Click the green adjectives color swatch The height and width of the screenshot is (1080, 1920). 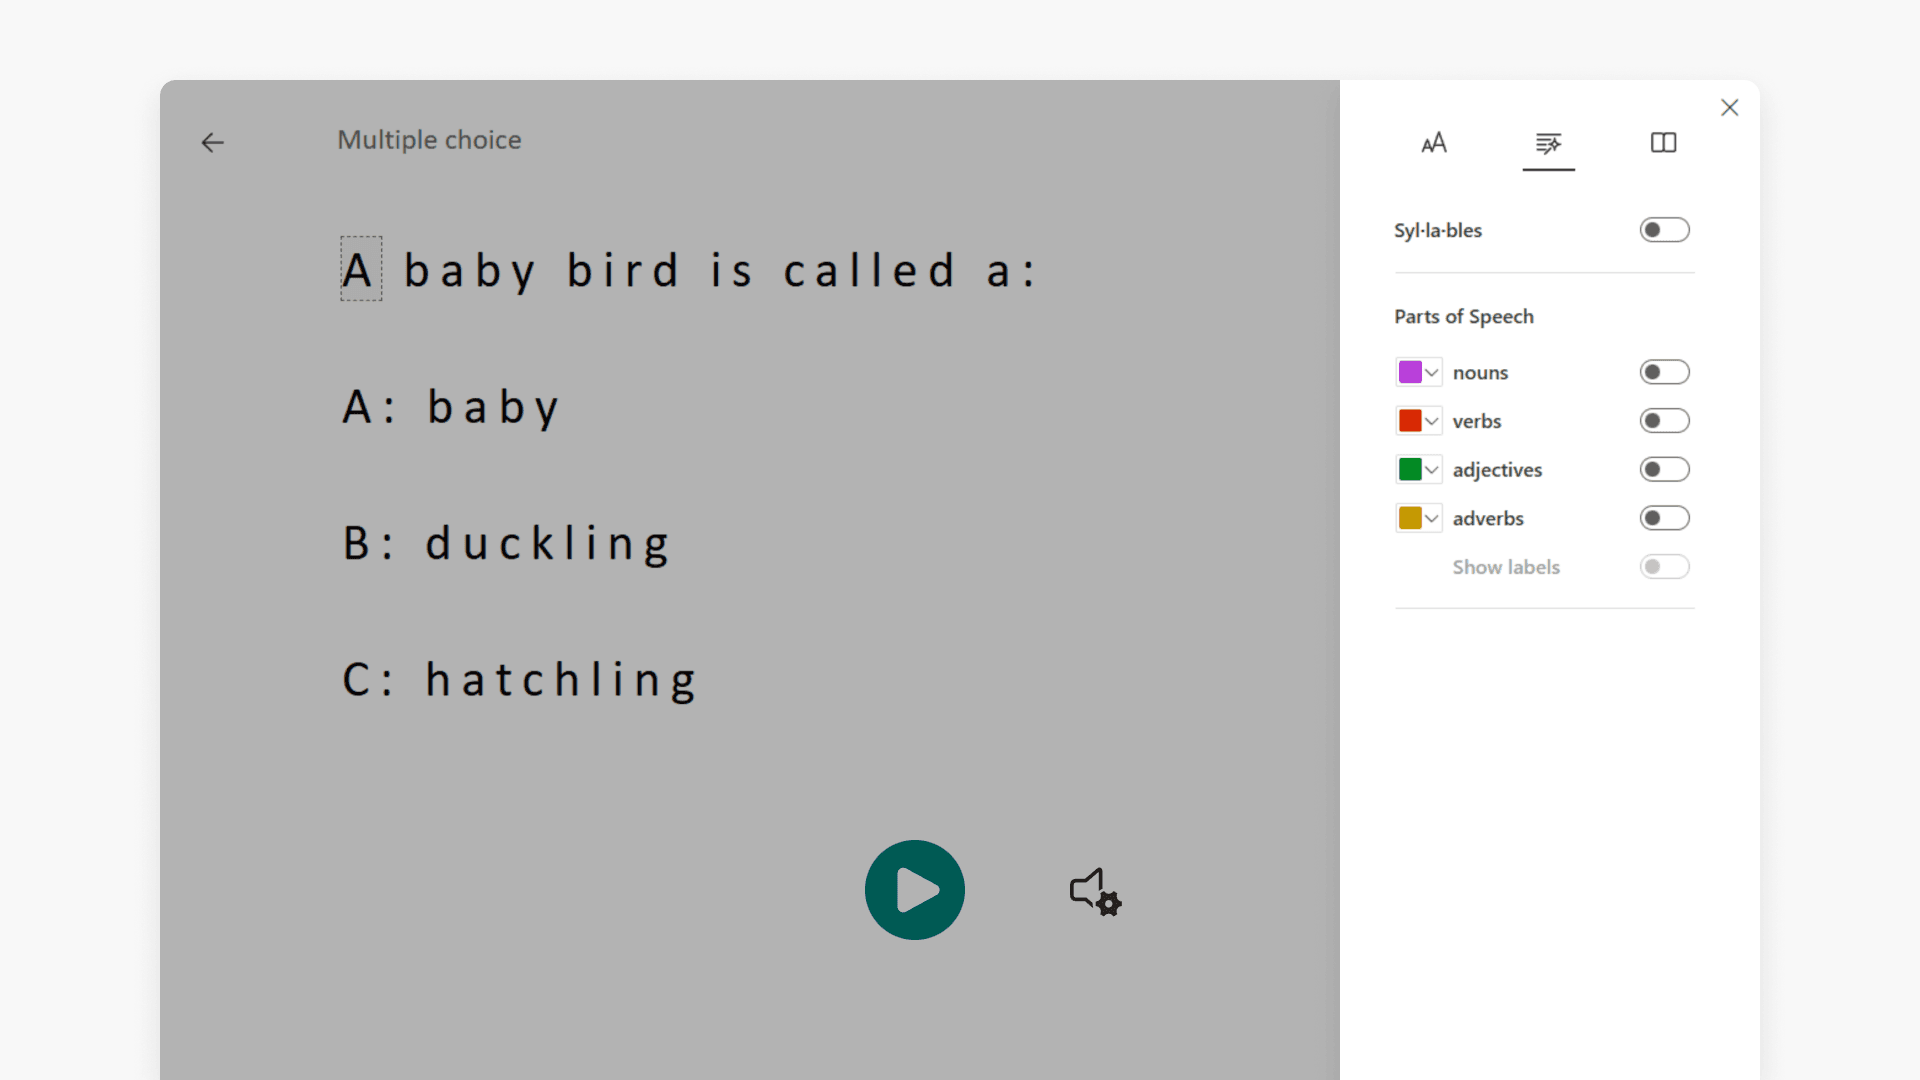tap(1411, 469)
